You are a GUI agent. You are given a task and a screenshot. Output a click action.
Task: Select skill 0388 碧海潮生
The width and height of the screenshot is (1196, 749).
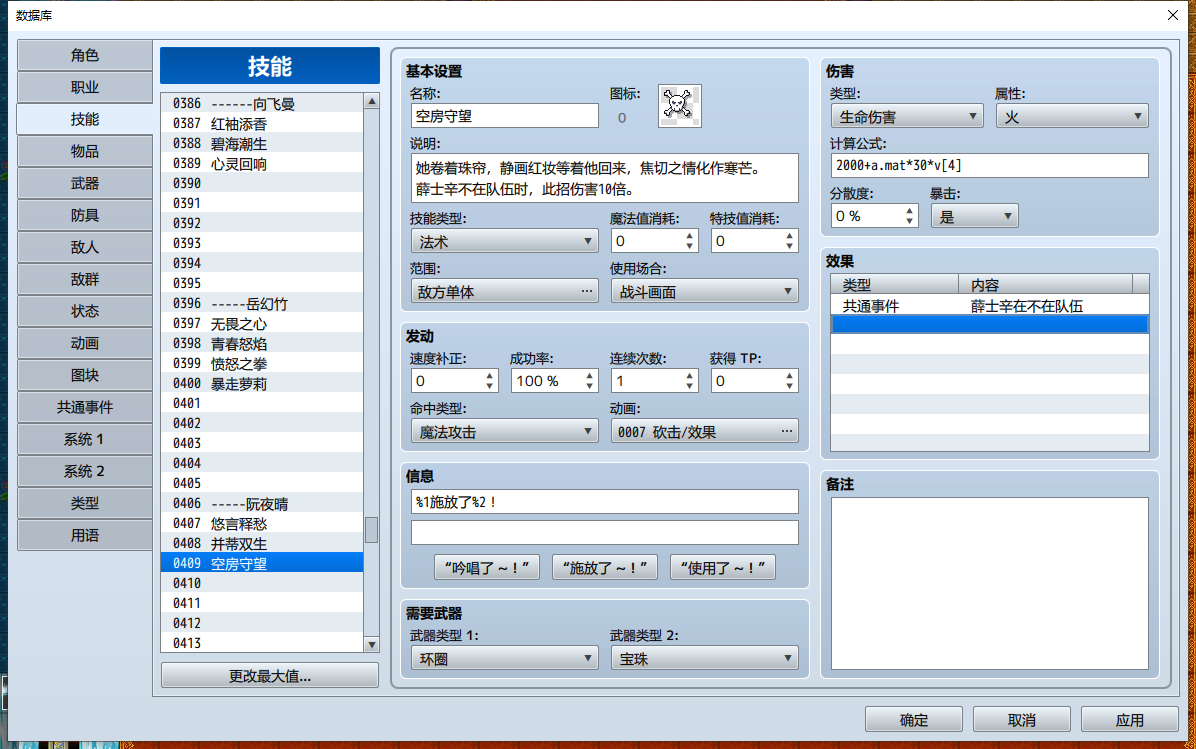262,143
